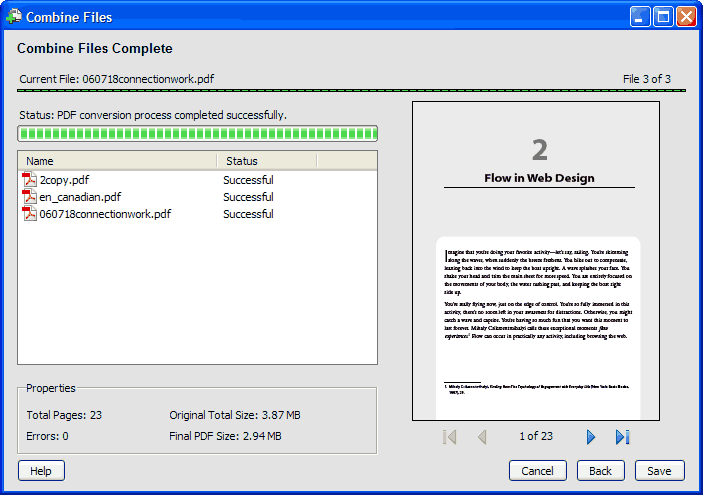Click Successful status of 060718connectionwork.pdf

[248, 214]
